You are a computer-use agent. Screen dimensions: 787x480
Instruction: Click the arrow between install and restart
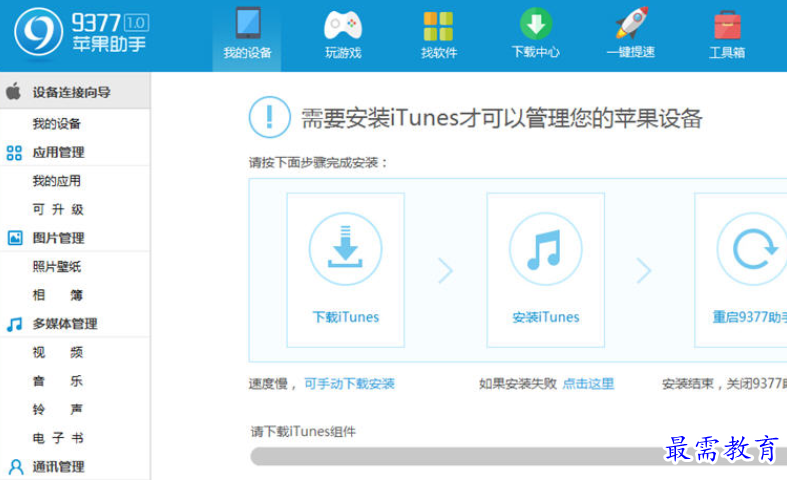(644, 271)
